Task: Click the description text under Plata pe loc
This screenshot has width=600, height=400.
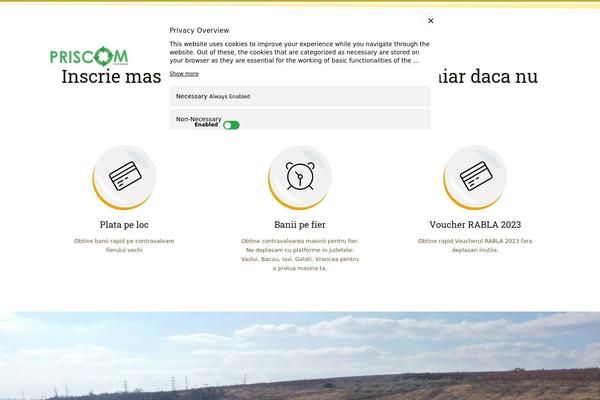Action: (124, 245)
